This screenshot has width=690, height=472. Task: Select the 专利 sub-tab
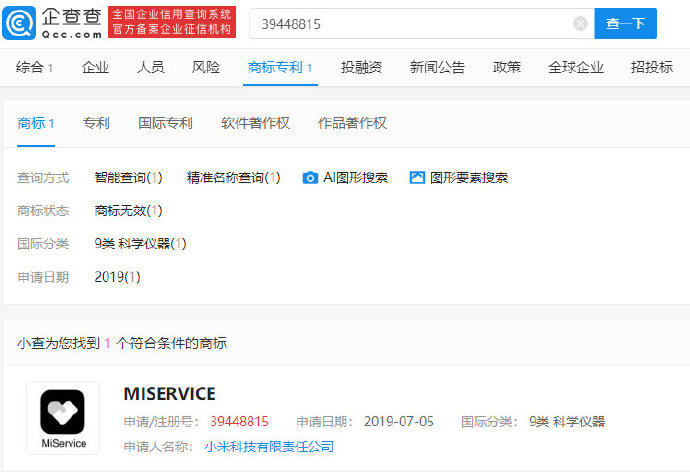96,123
